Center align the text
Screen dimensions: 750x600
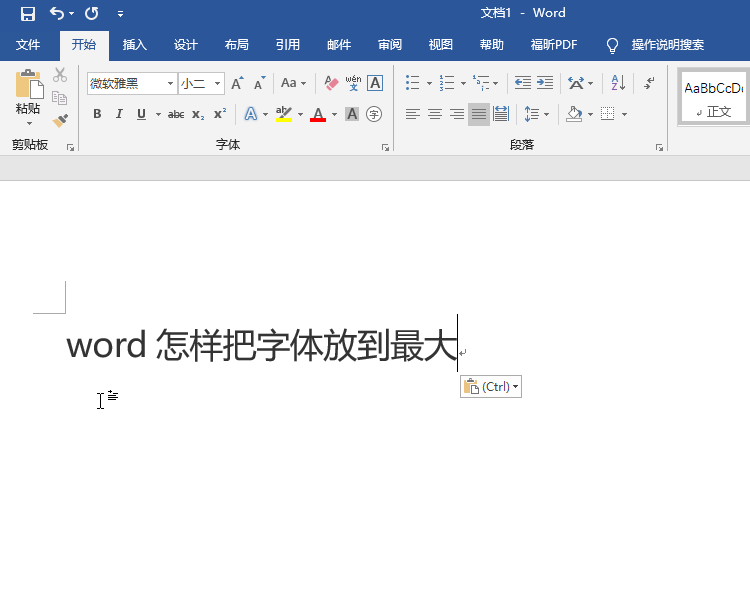click(435, 114)
